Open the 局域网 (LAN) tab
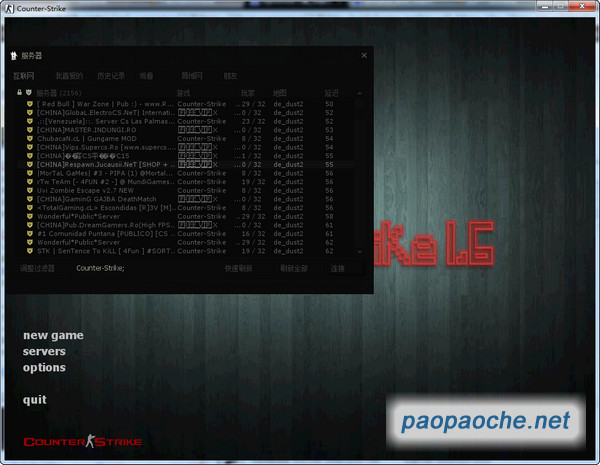600x465 pixels. 192,76
